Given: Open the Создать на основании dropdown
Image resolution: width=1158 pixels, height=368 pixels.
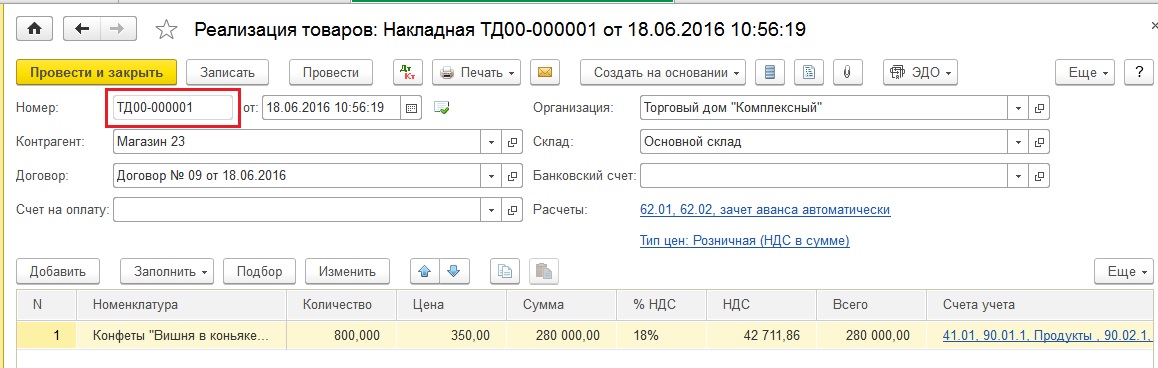Looking at the screenshot, I should coord(663,72).
